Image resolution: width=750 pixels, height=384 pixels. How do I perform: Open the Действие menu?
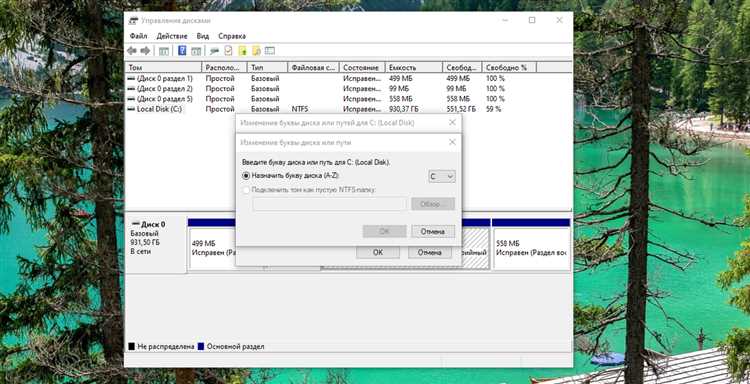coord(172,36)
